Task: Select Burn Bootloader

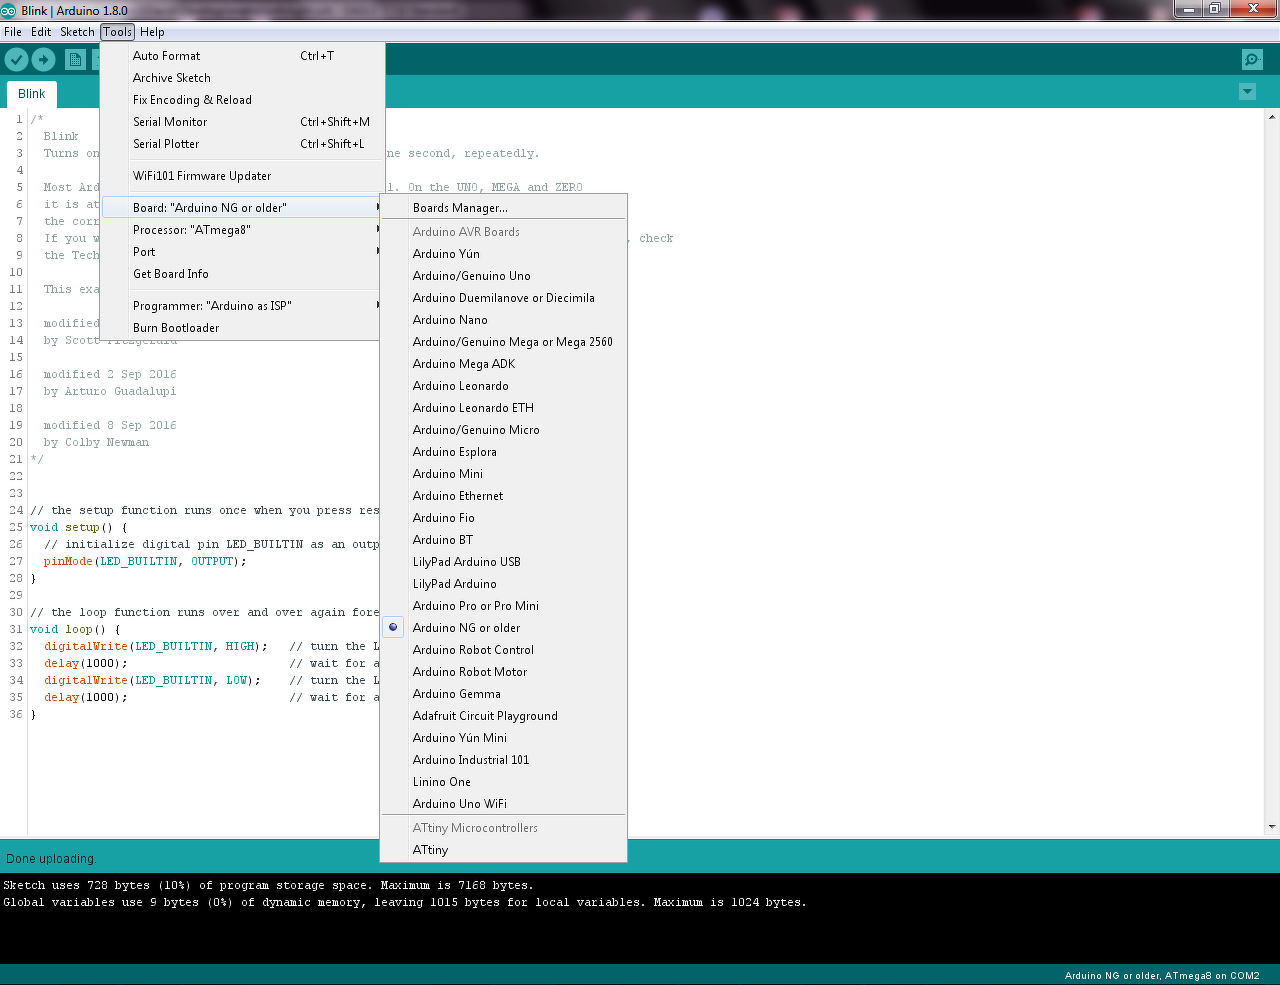Action: click(x=242, y=328)
